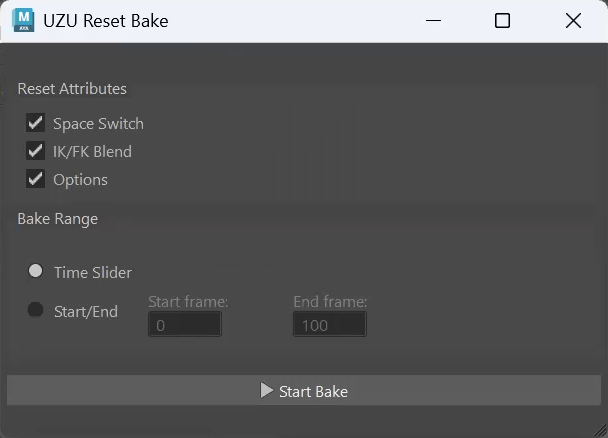Toggle the Options checkbox off

click(35, 179)
